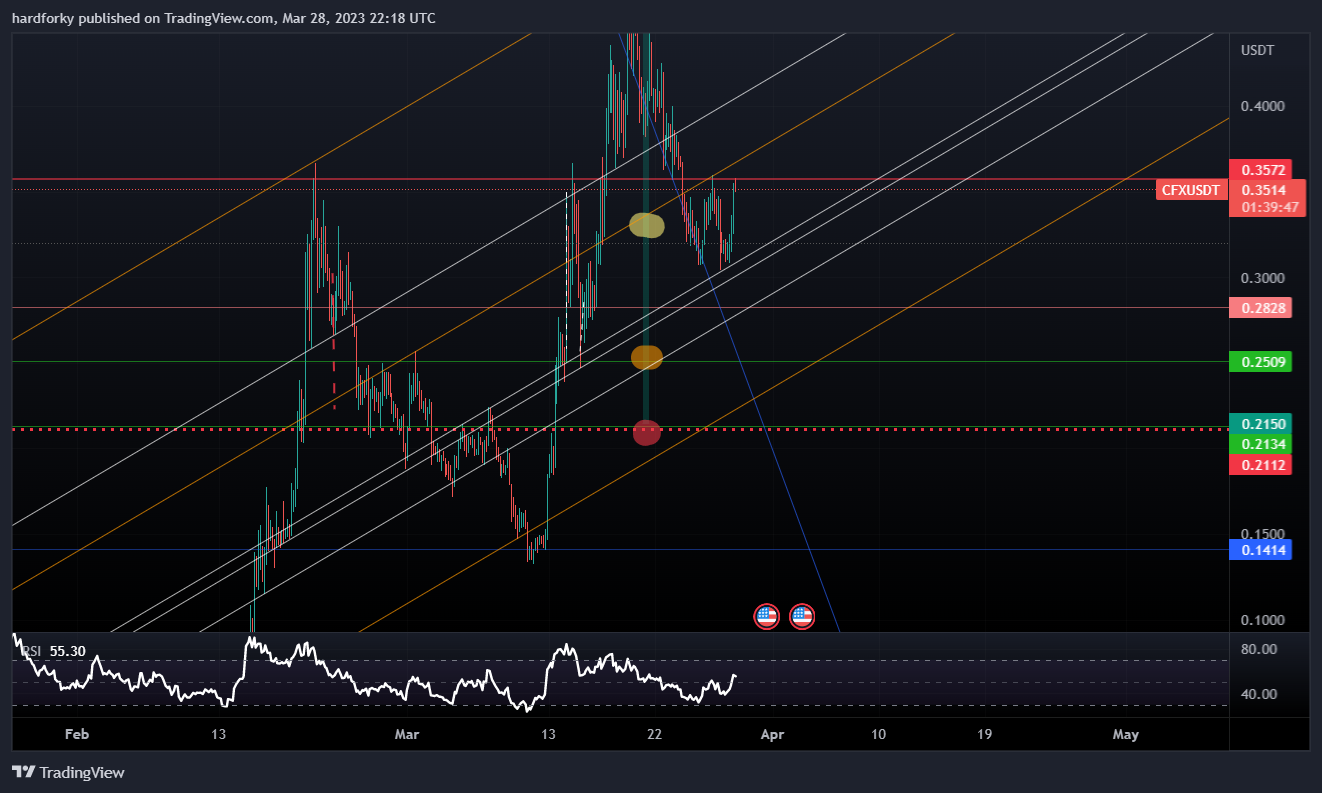This screenshot has height=793, width=1322.
Task: Click the 0.2112 red price label
Action: click(1260, 464)
